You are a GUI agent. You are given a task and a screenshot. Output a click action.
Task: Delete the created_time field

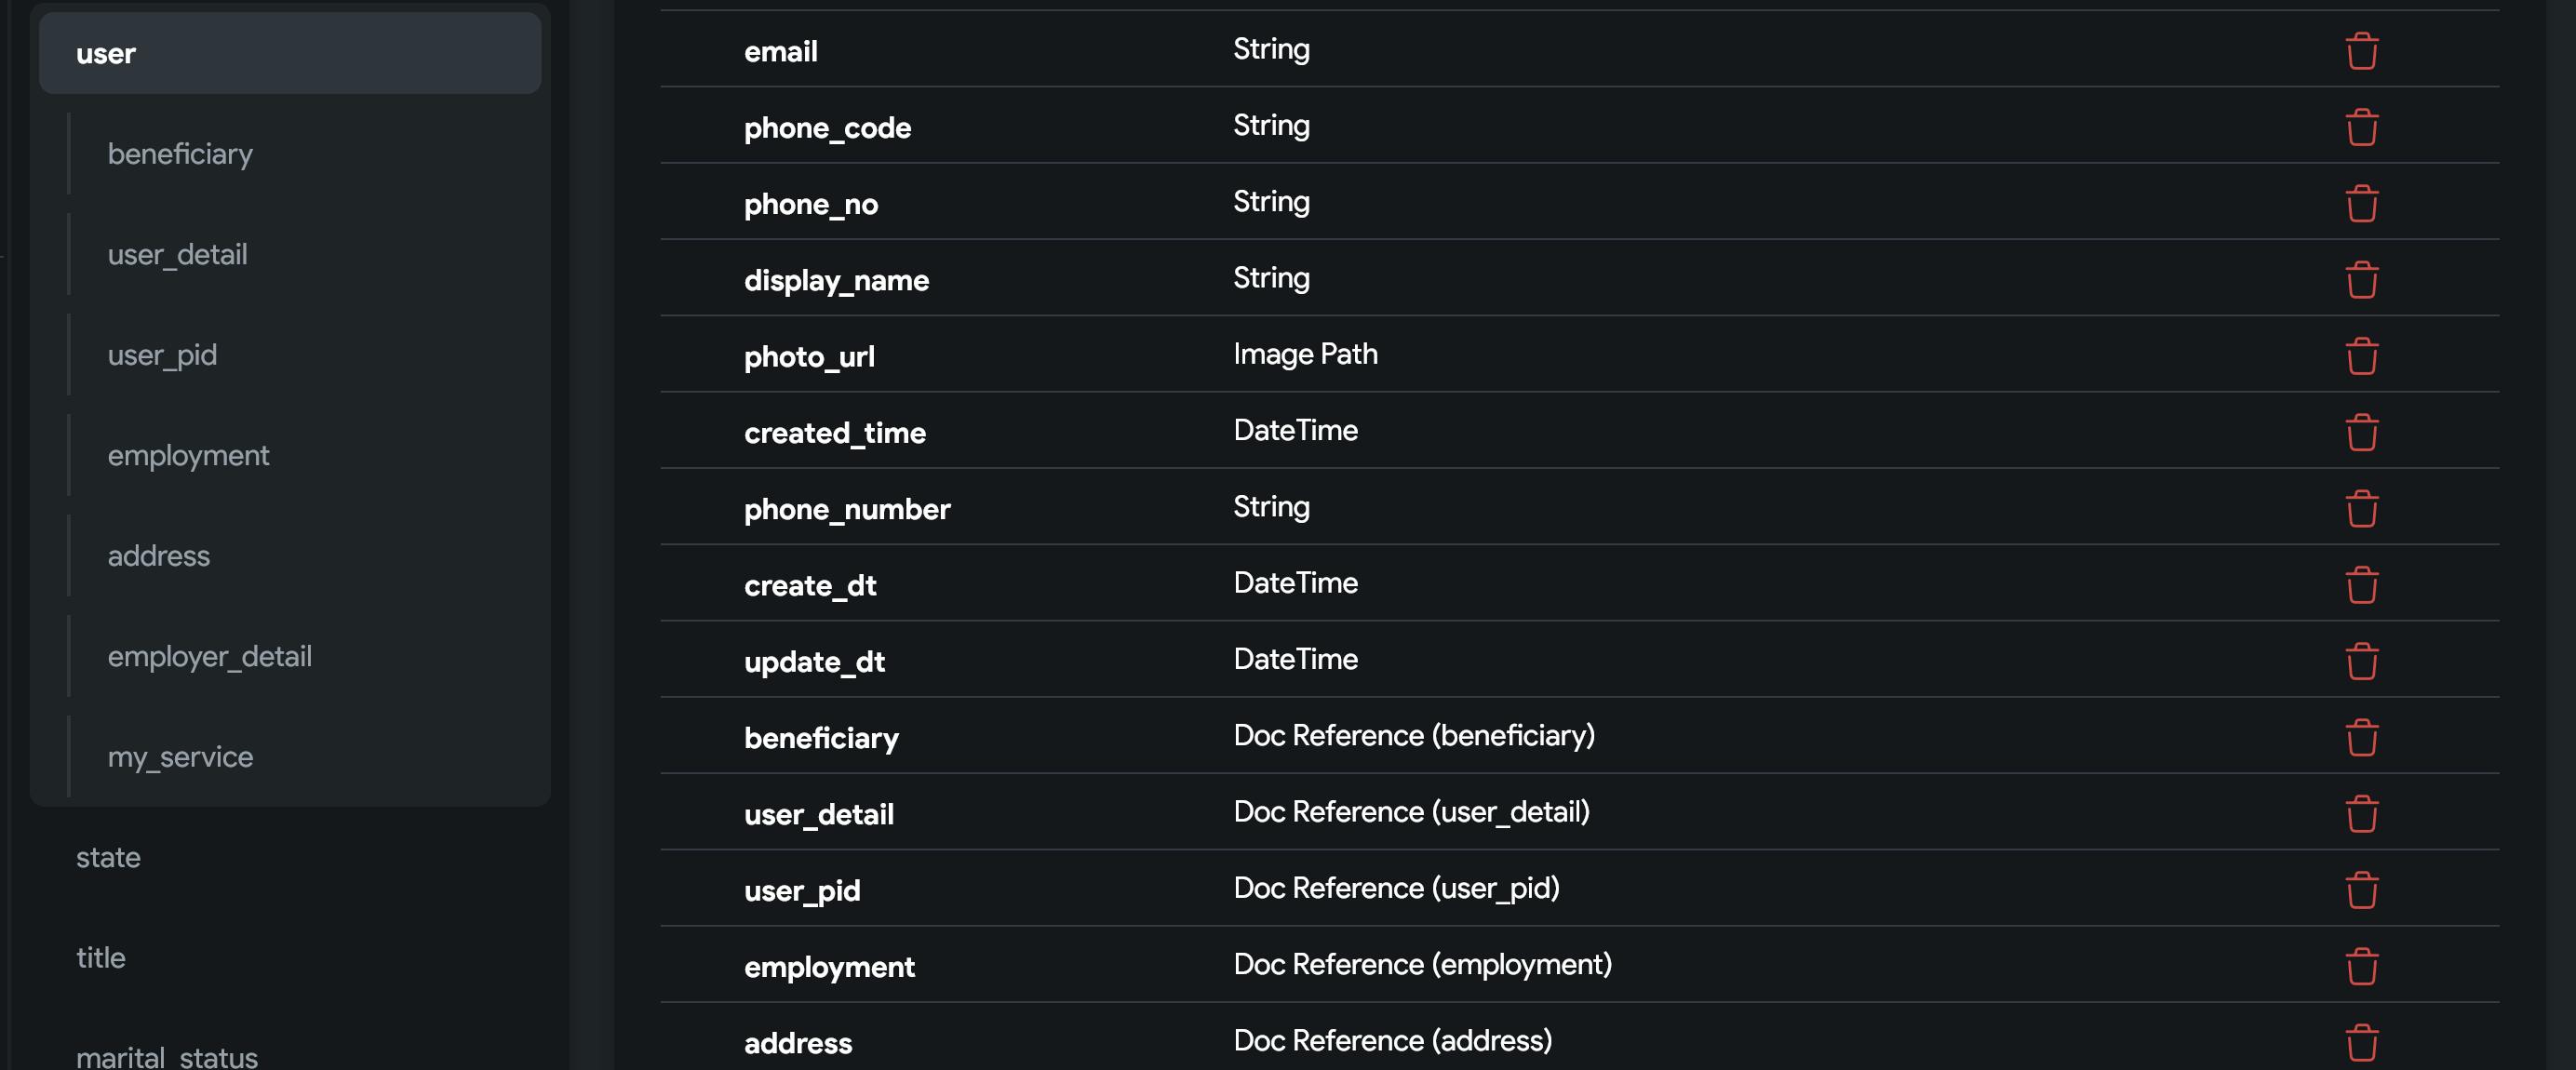pos(2361,432)
